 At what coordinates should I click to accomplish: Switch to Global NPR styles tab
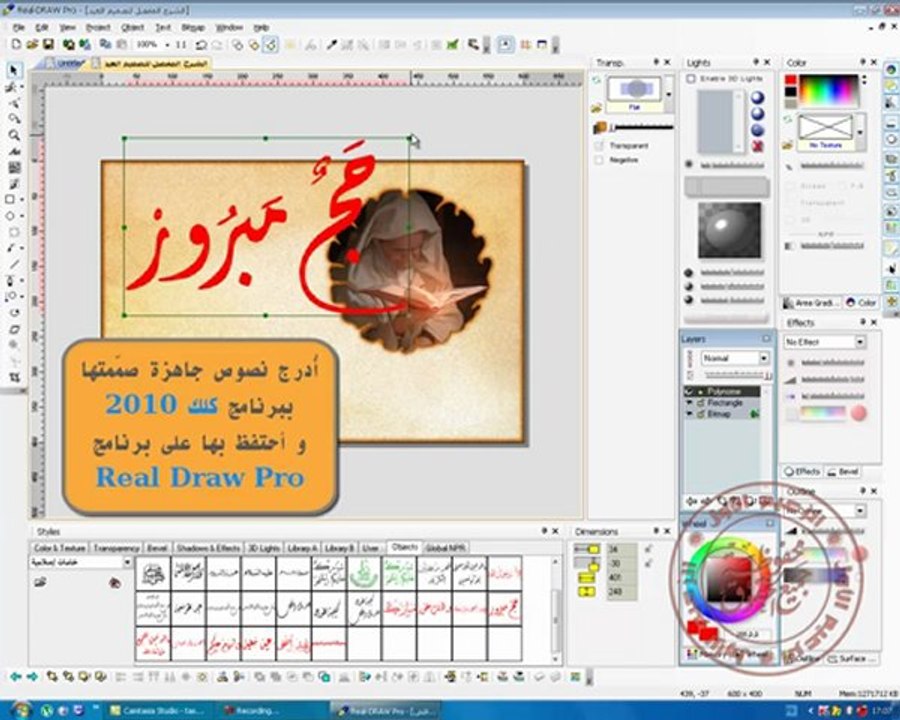pyautogui.click(x=445, y=548)
